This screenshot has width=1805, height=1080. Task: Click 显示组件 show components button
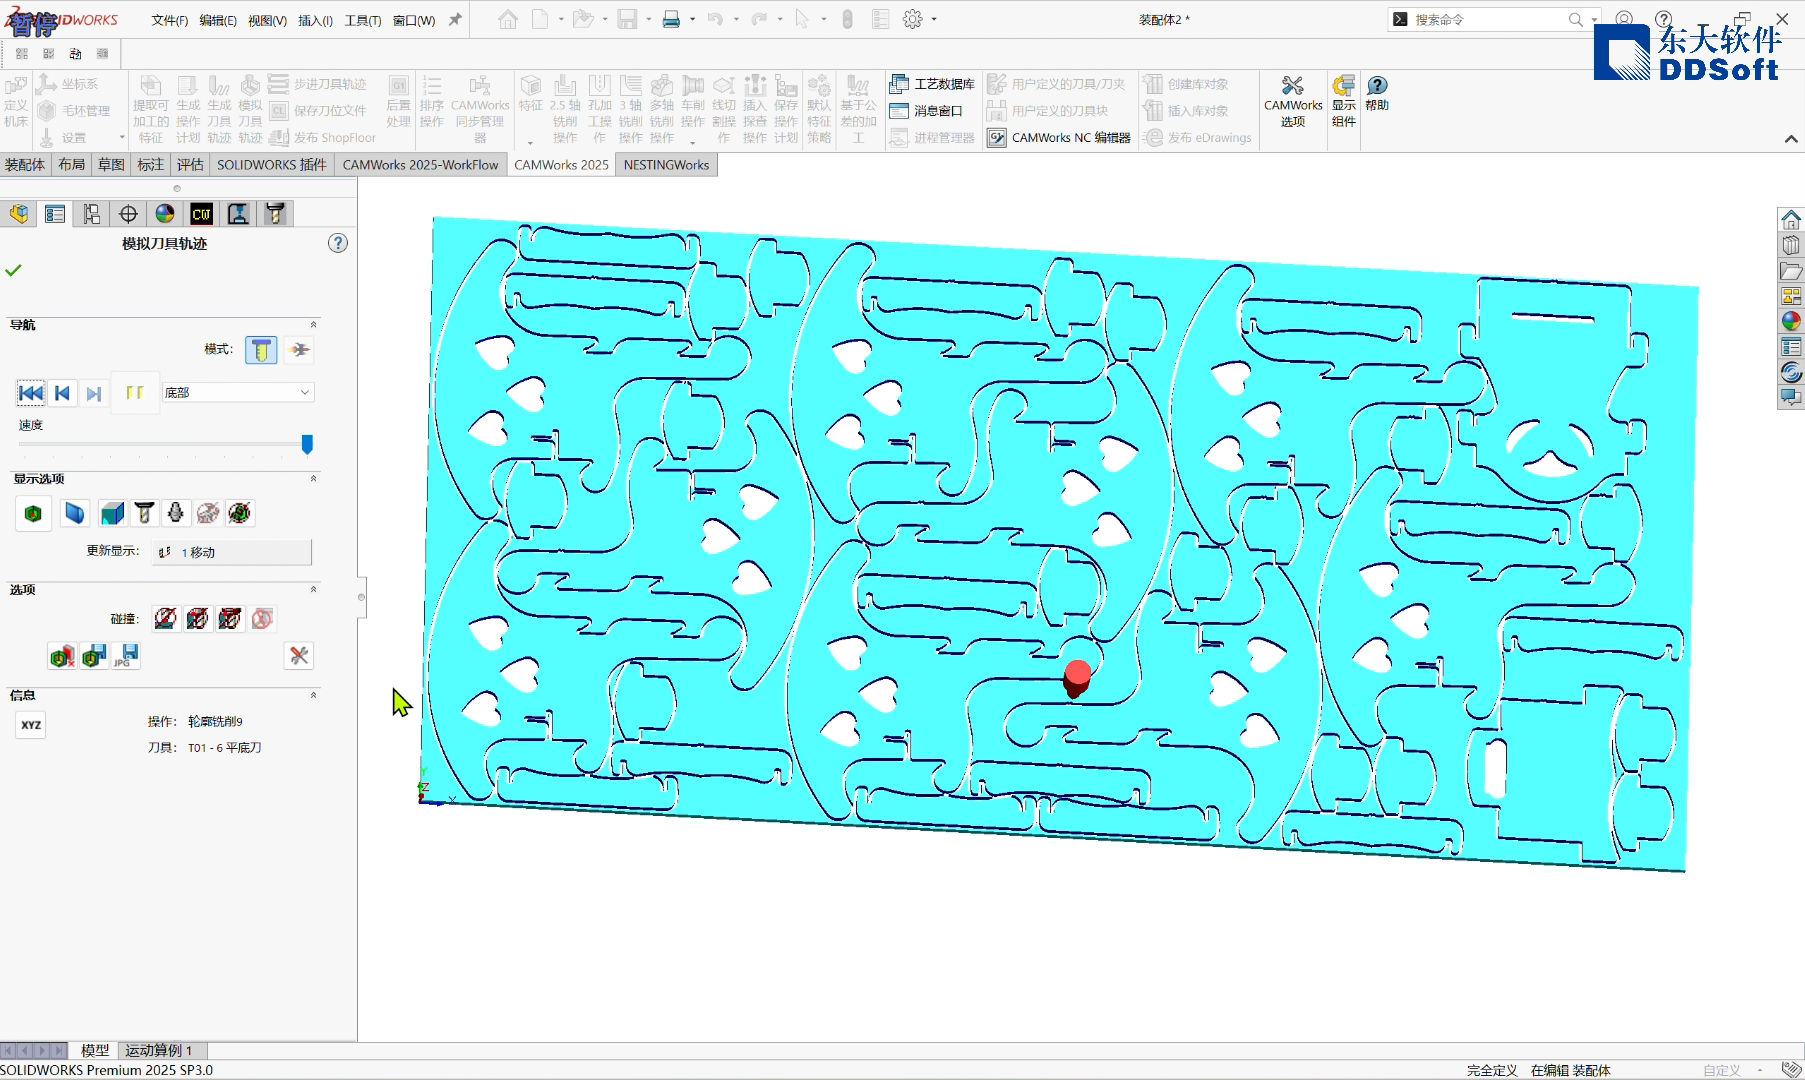click(1344, 101)
